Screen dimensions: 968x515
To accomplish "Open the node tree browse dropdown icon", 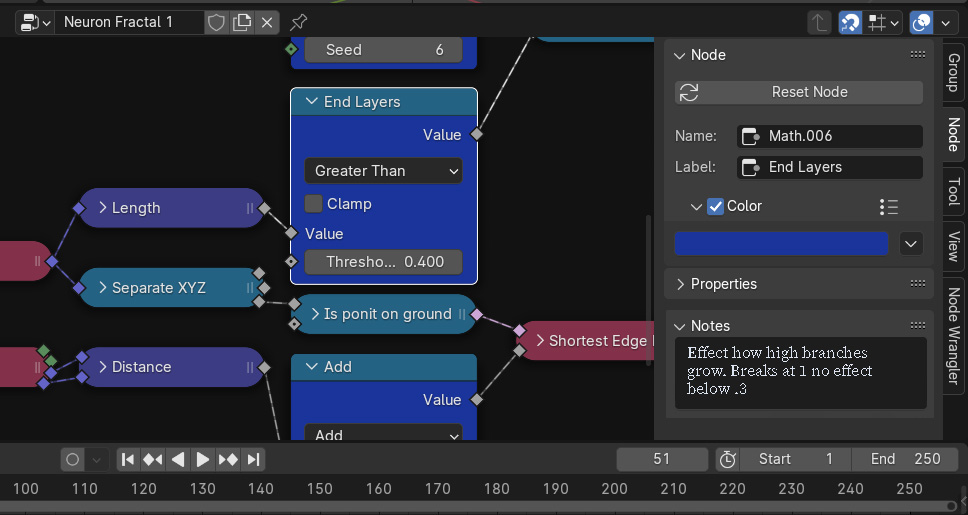I will coord(36,23).
